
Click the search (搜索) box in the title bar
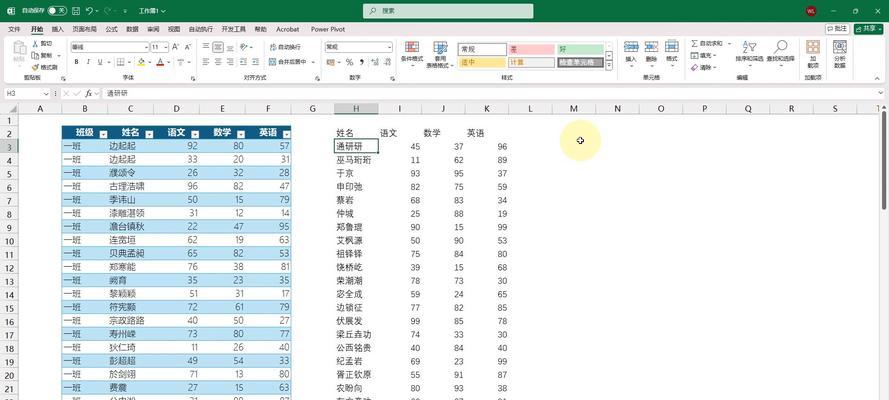(x=448, y=11)
